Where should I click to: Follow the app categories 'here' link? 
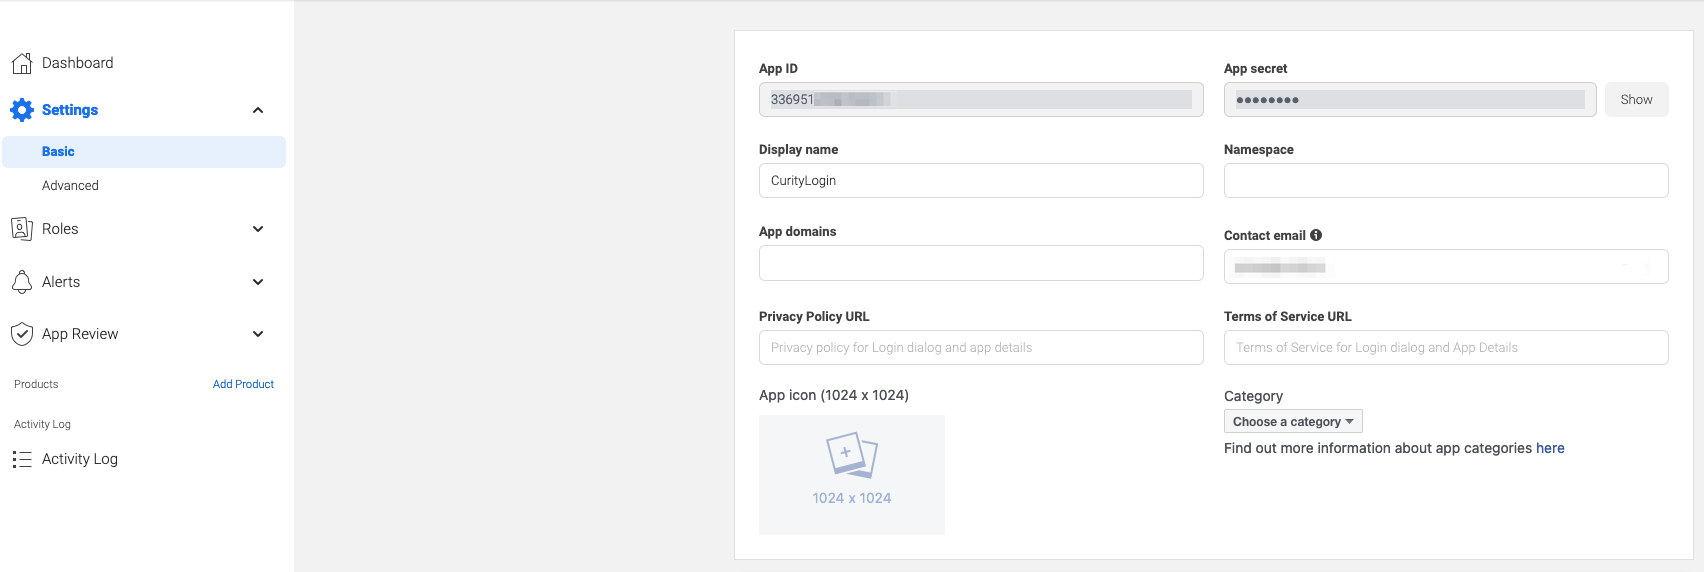1550,448
